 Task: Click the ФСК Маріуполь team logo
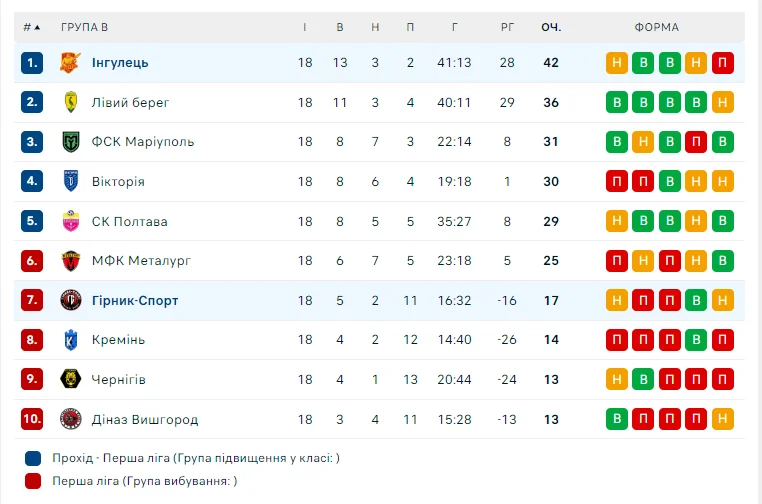(71, 141)
